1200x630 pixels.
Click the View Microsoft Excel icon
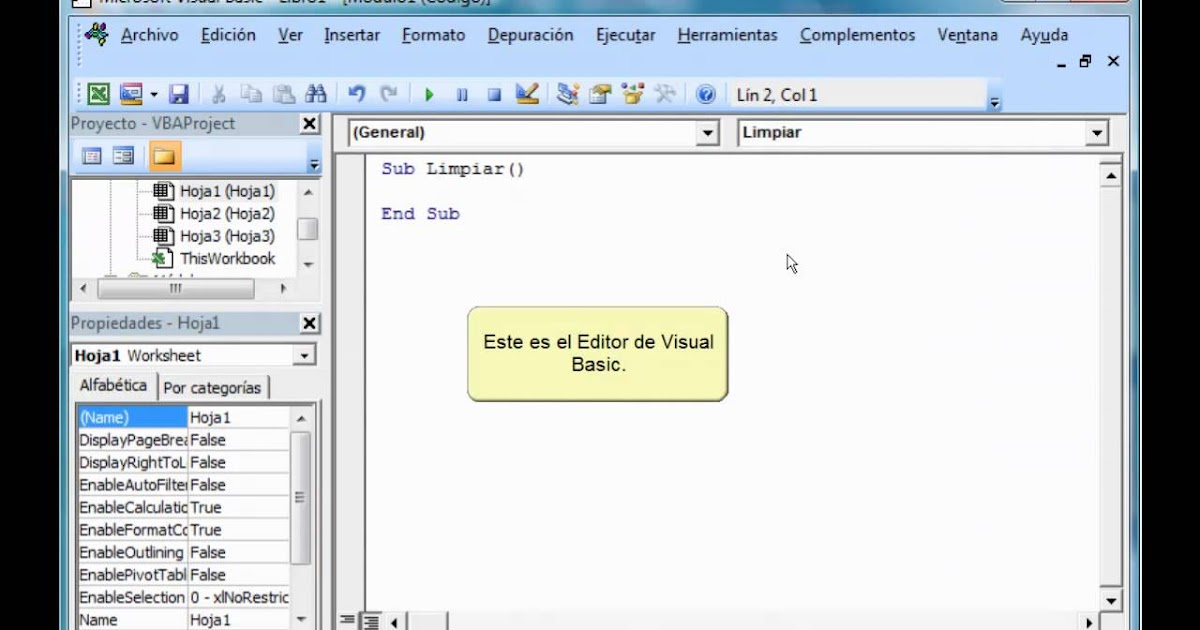click(97, 93)
